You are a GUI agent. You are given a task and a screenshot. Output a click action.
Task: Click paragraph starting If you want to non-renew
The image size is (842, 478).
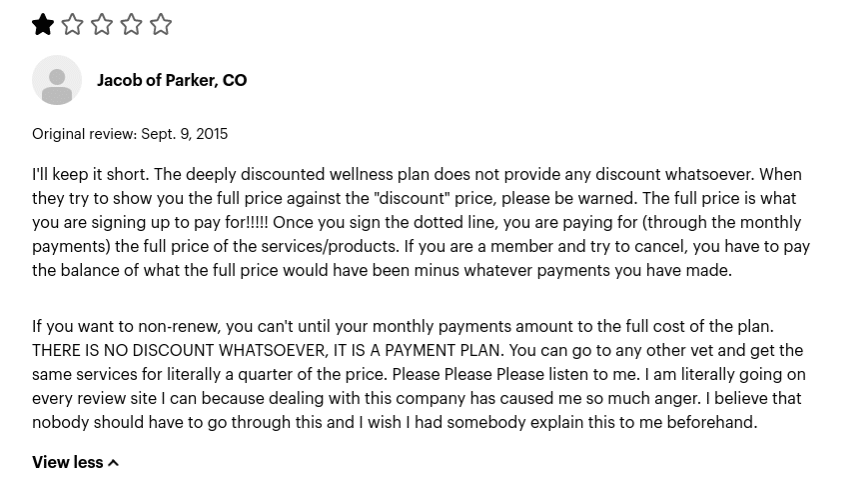[x=419, y=374]
